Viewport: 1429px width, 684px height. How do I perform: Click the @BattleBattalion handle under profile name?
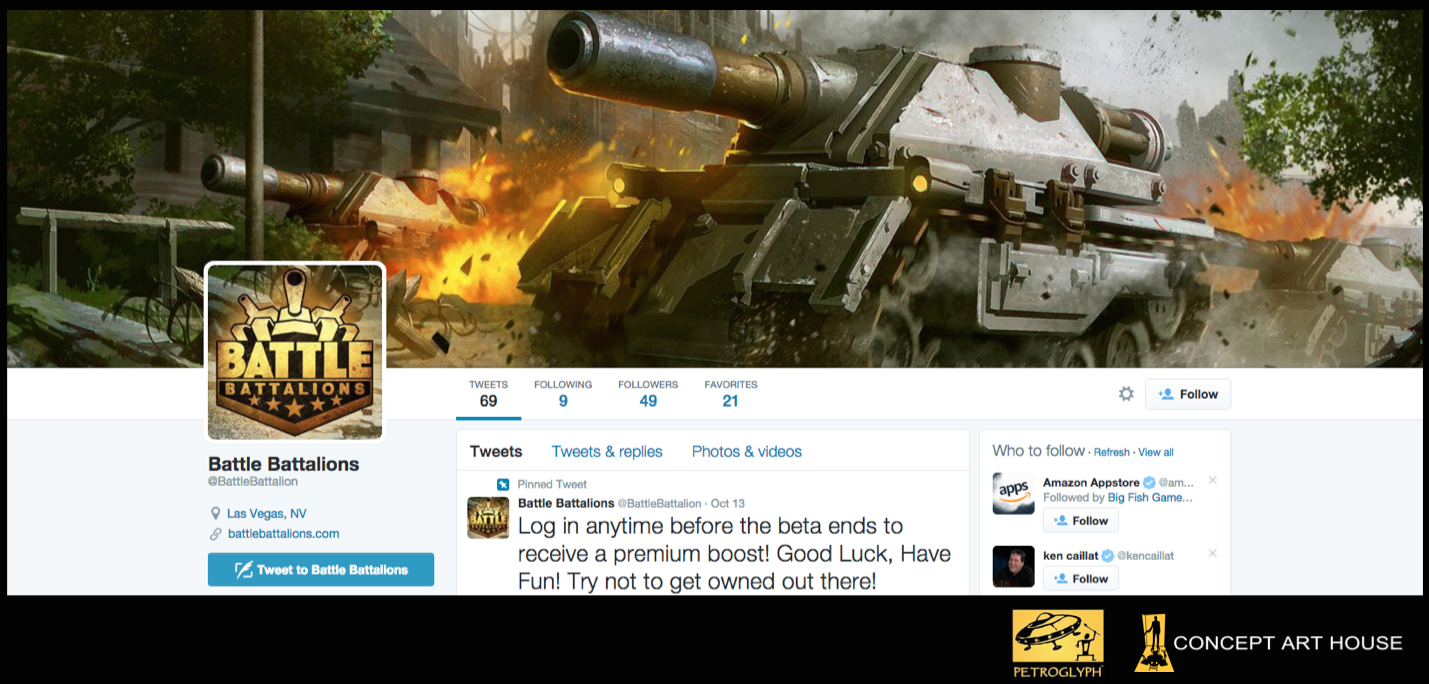(253, 482)
